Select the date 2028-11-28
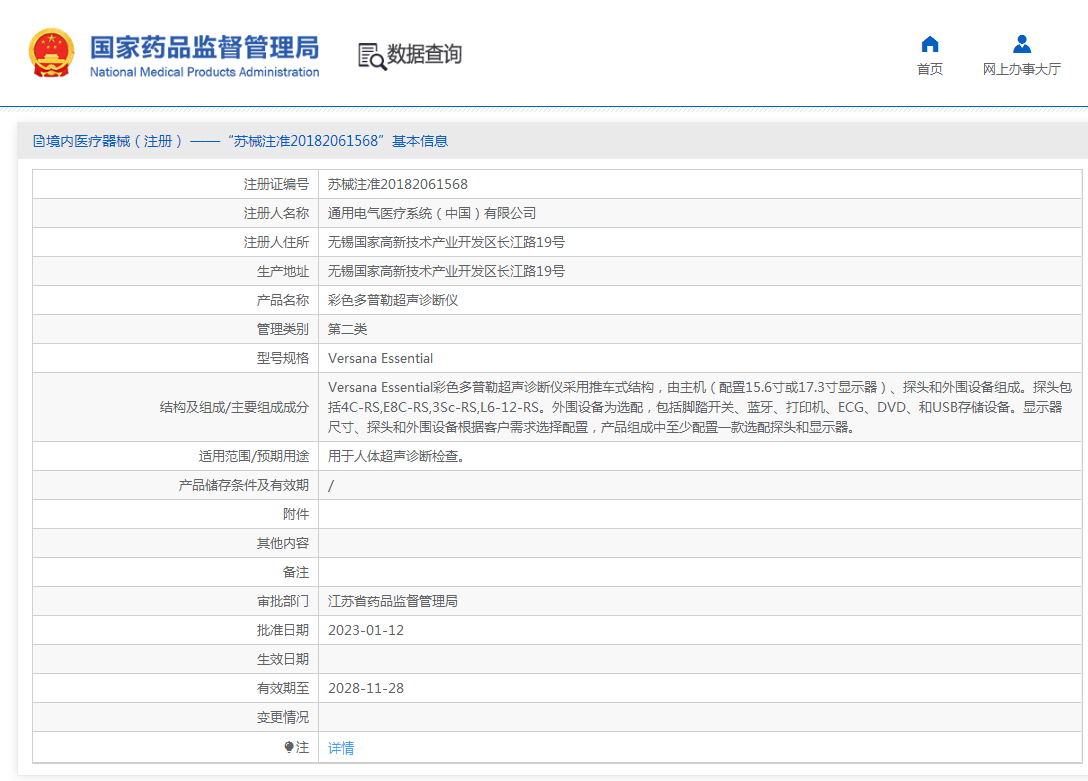 pyautogui.click(x=366, y=689)
